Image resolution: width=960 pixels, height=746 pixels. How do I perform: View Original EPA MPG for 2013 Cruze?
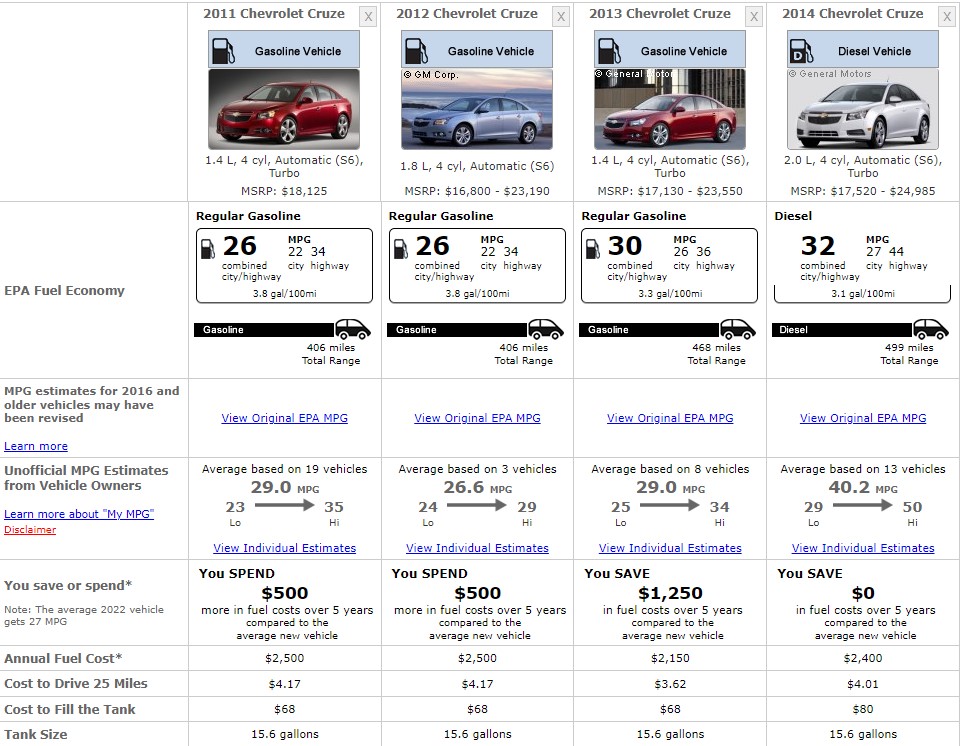pos(670,418)
